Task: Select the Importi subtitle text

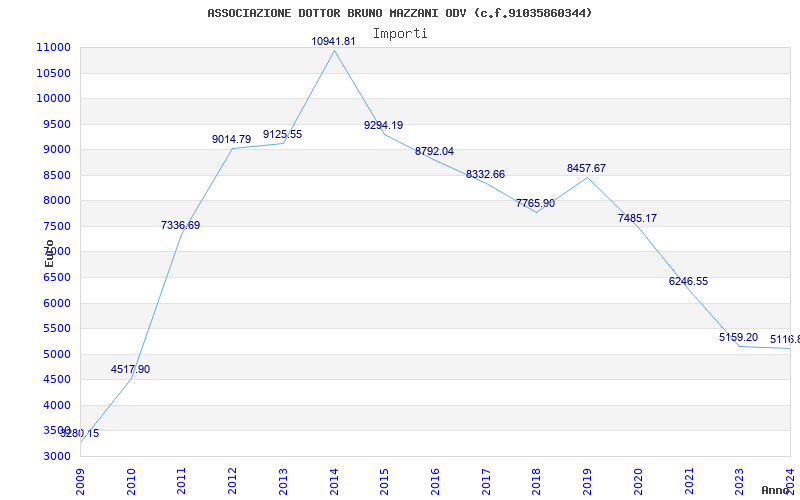Action: point(400,34)
